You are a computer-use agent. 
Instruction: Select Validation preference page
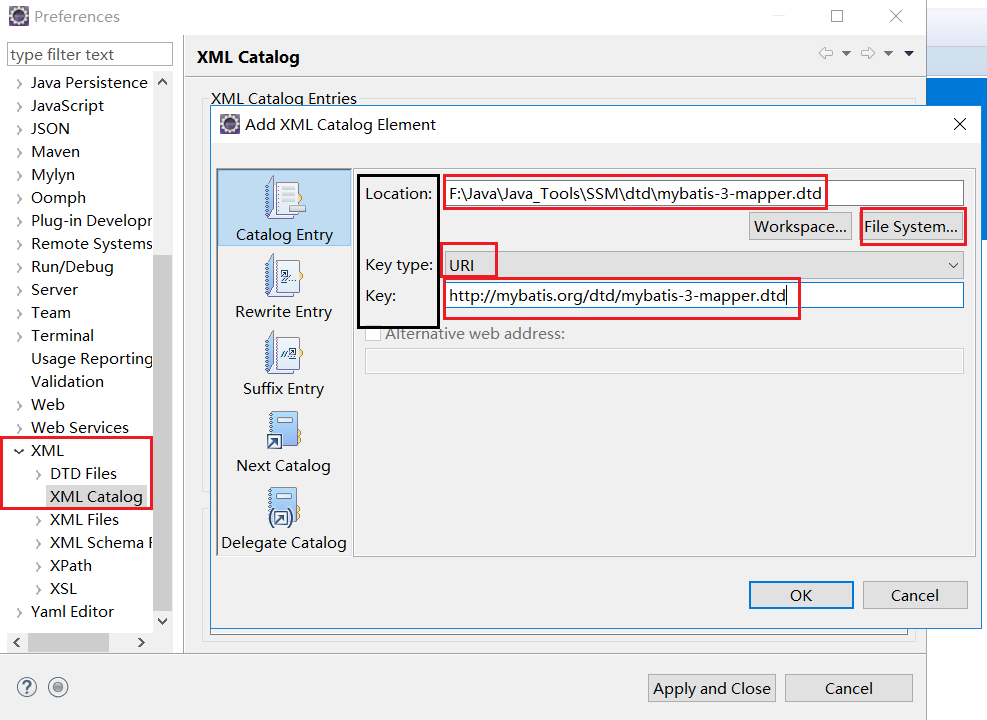pos(67,381)
